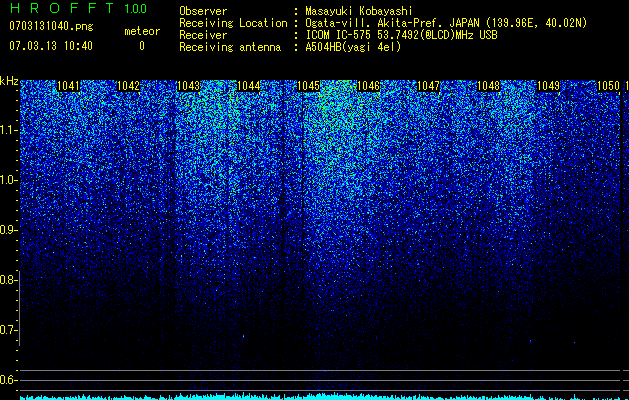Click the 1048 time marker

489,86
